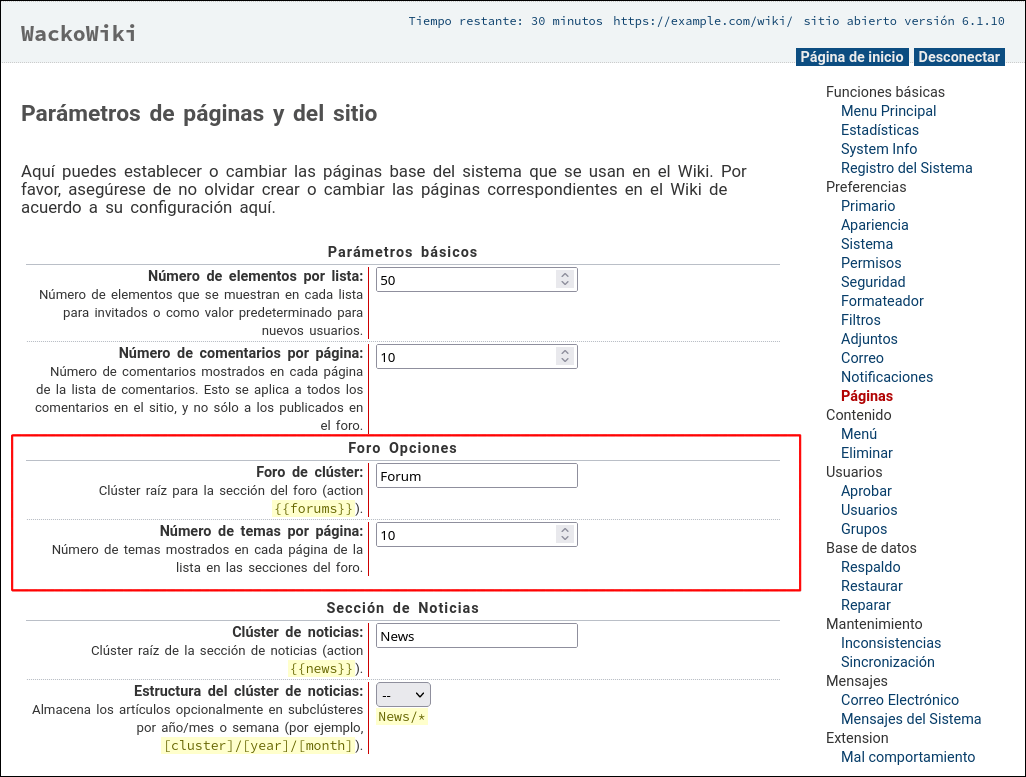Open the news cluster structure dropdown
Screen dimensions: 1026x777
click(x=403, y=695)
